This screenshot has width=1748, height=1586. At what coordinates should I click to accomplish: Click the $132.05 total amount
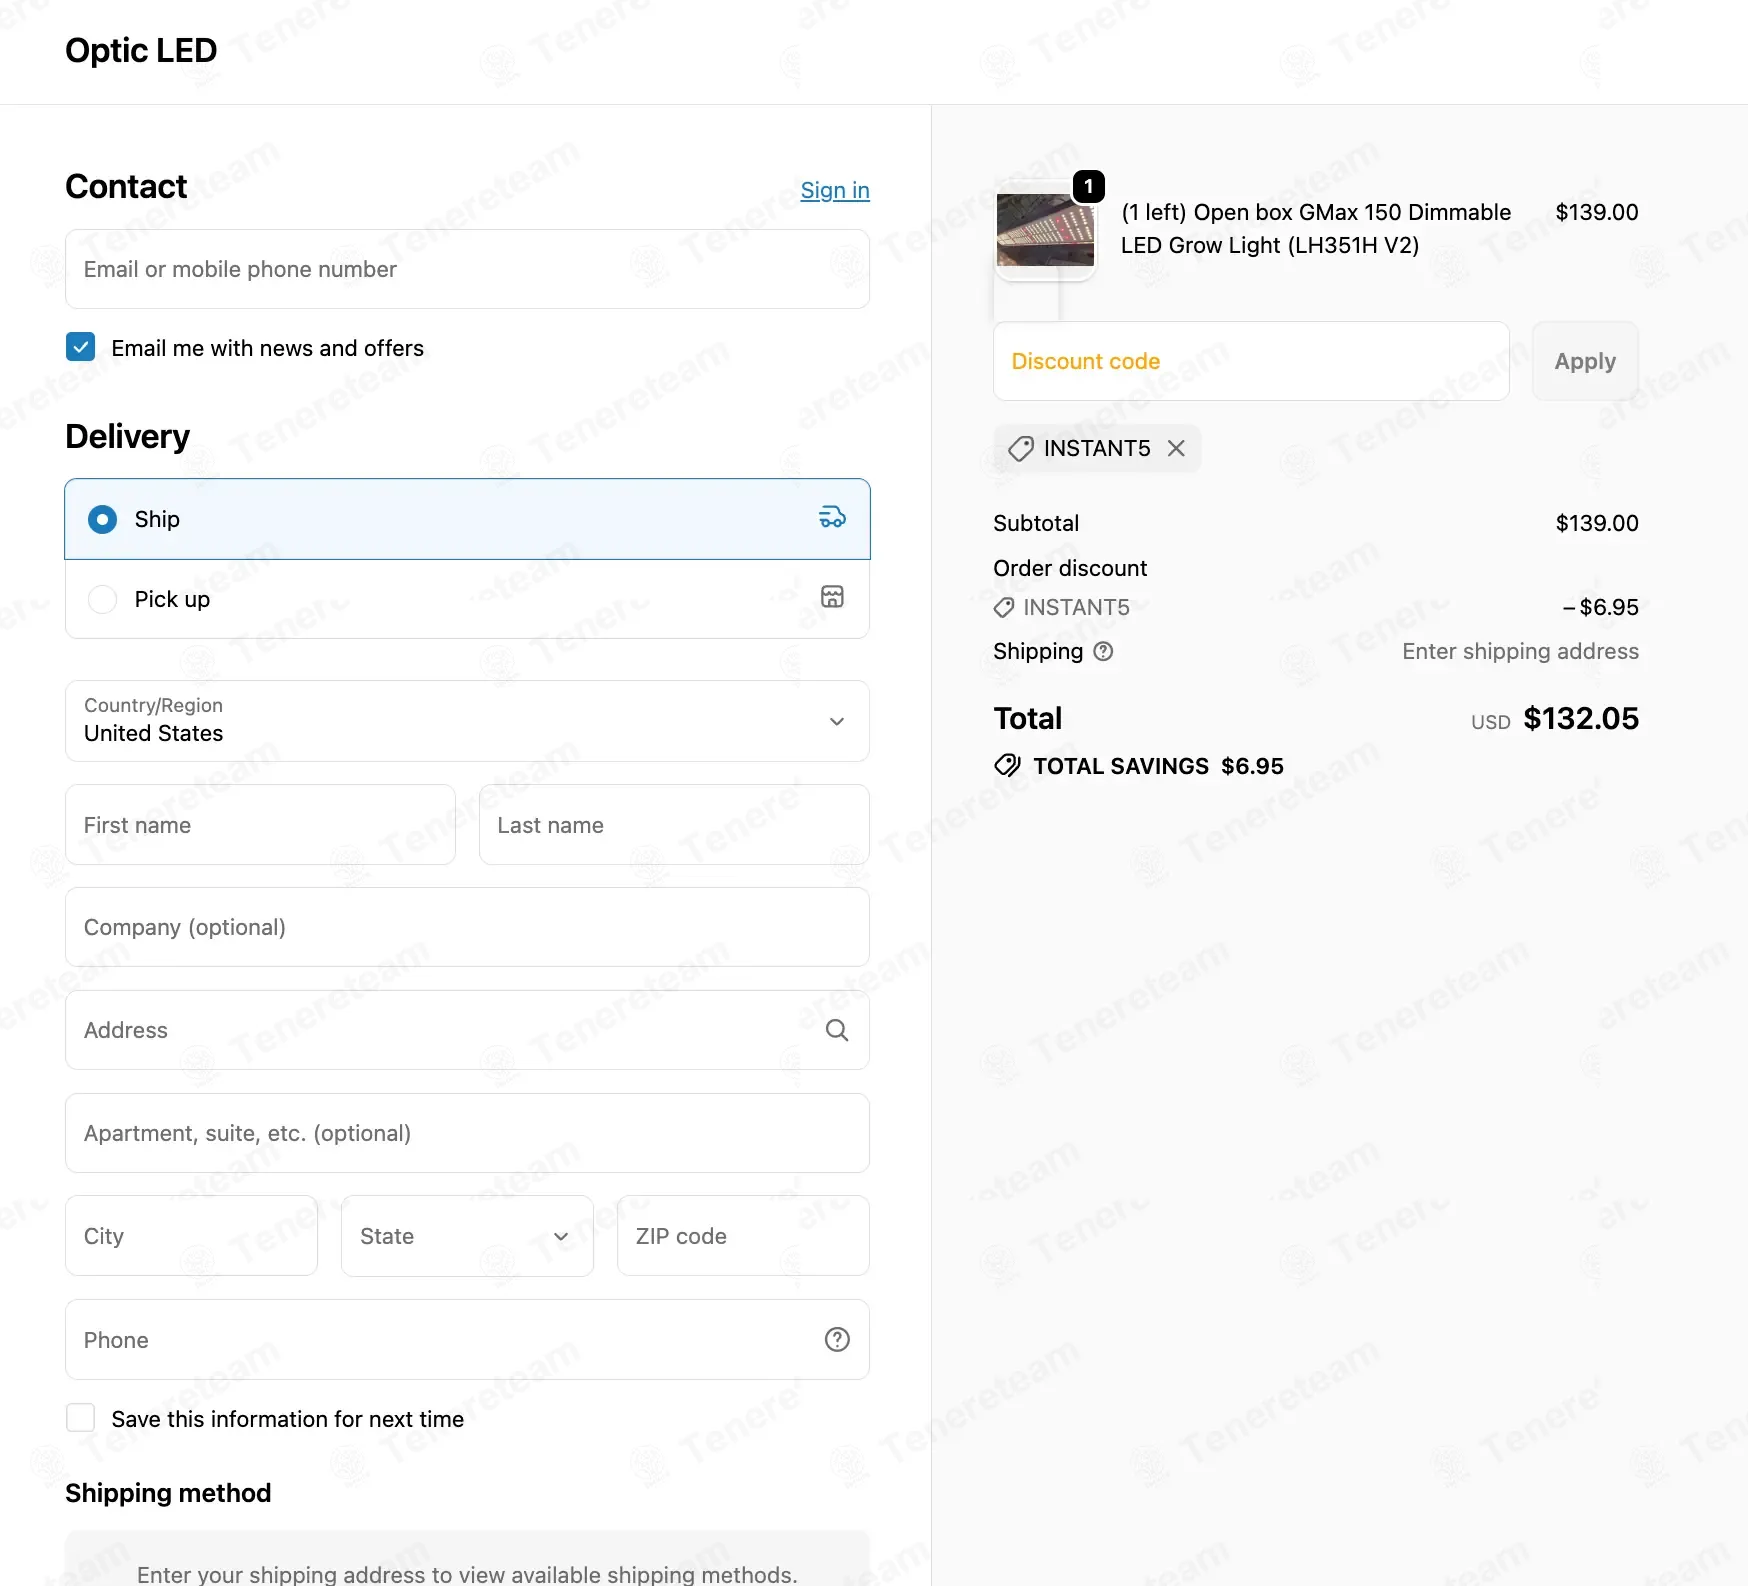1581,718
